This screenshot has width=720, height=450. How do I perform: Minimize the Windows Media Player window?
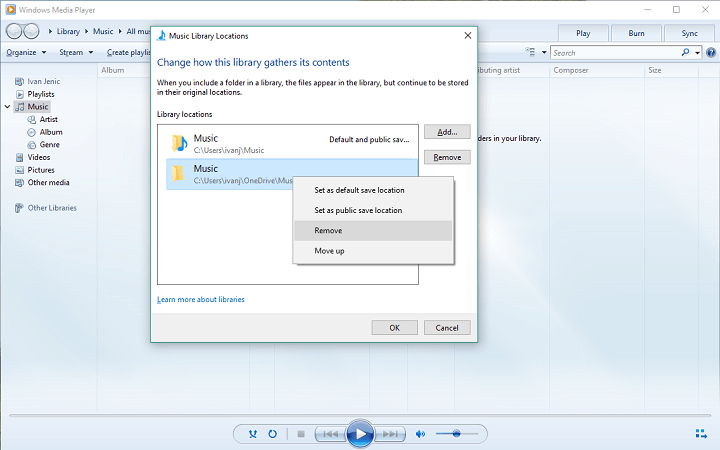click(647, 10)
